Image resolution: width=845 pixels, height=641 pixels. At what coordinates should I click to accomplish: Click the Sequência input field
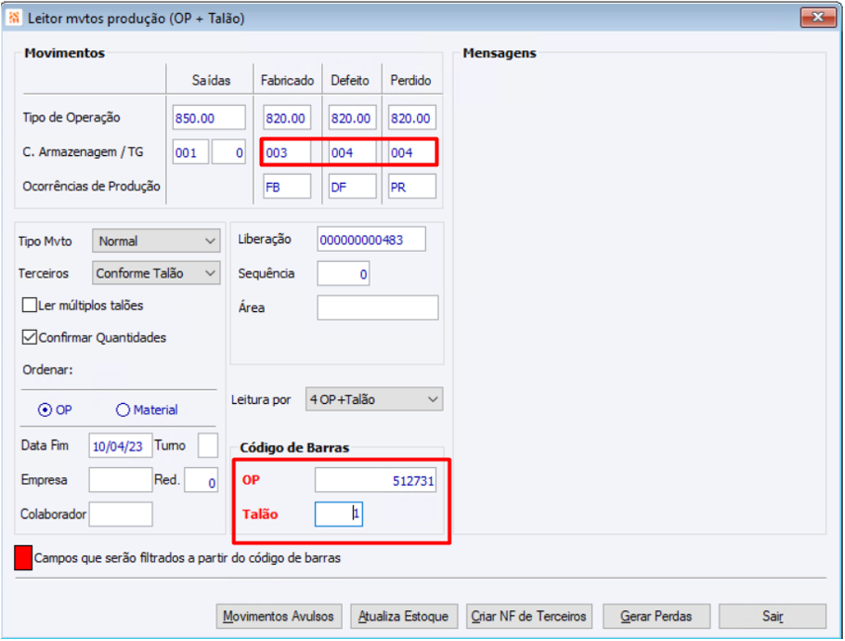point(343,274)
